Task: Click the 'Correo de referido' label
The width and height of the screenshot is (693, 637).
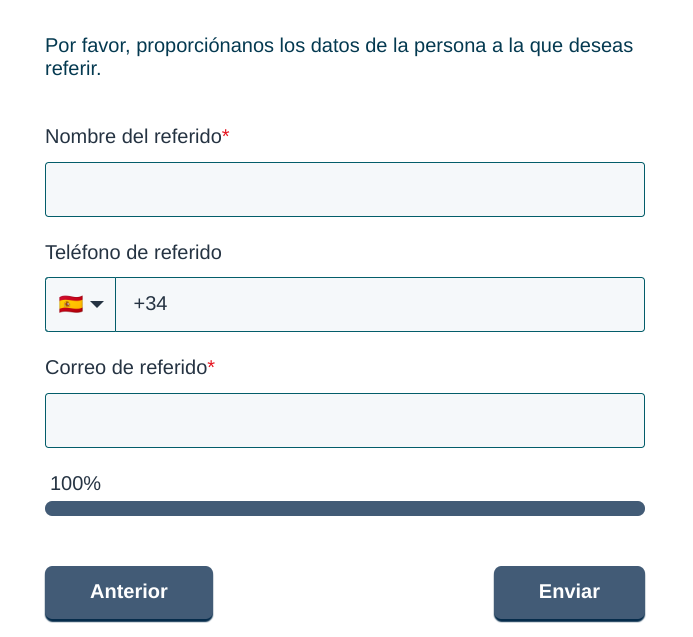Action: (x=126, y=368)
